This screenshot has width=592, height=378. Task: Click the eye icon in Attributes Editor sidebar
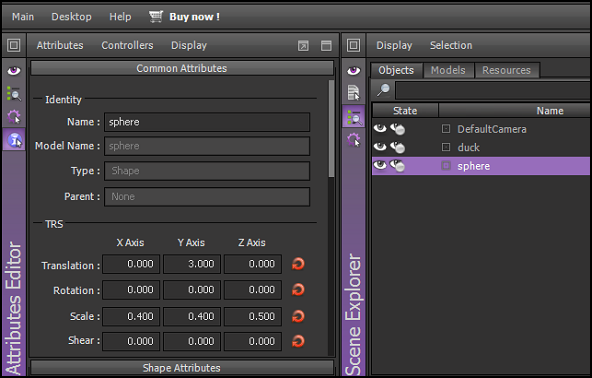(x=14, y=71)
